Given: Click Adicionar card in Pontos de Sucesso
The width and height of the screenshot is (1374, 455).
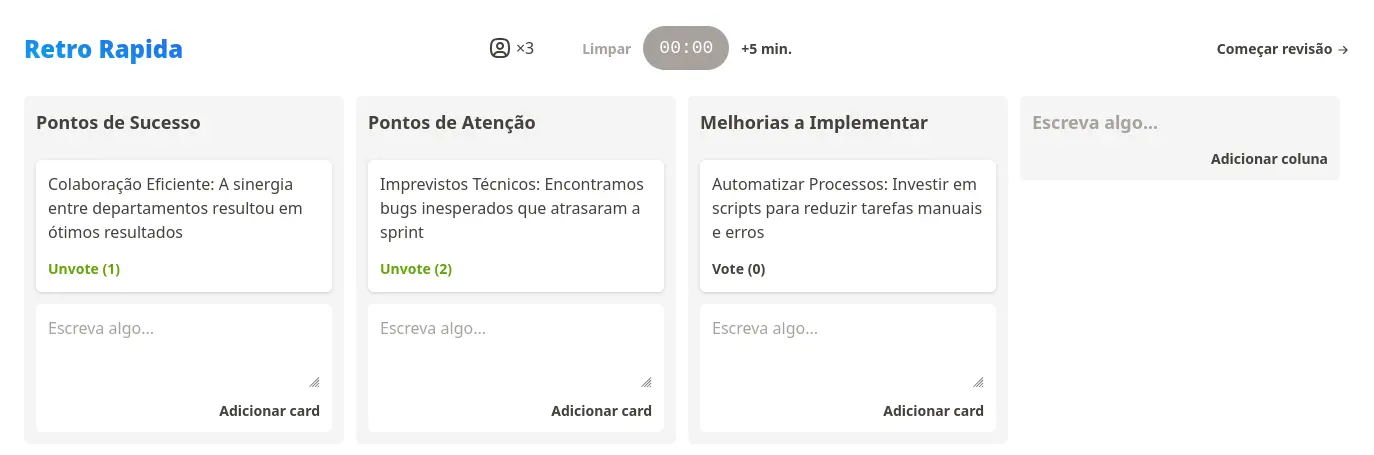Looking at the screenshot, I should coord(269,411).
